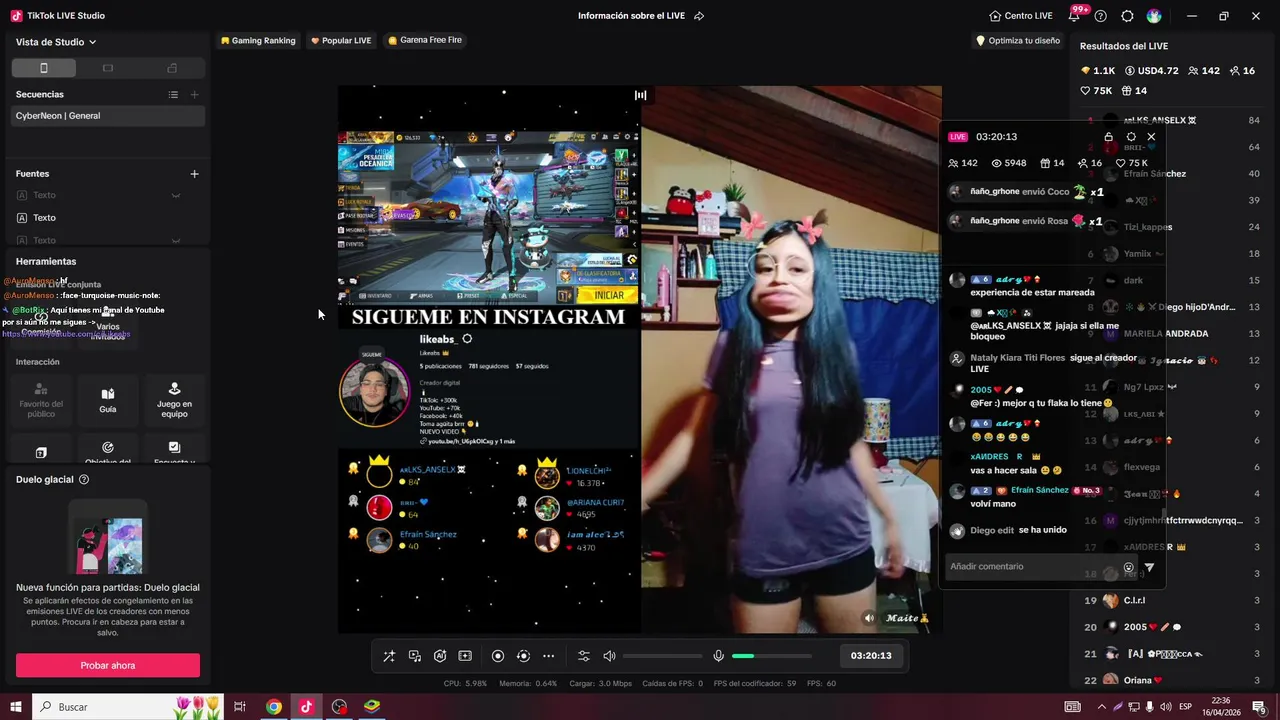Screen dimensions: 1280x720
Task: Select the landscape layout option
Action: point(108,68)
